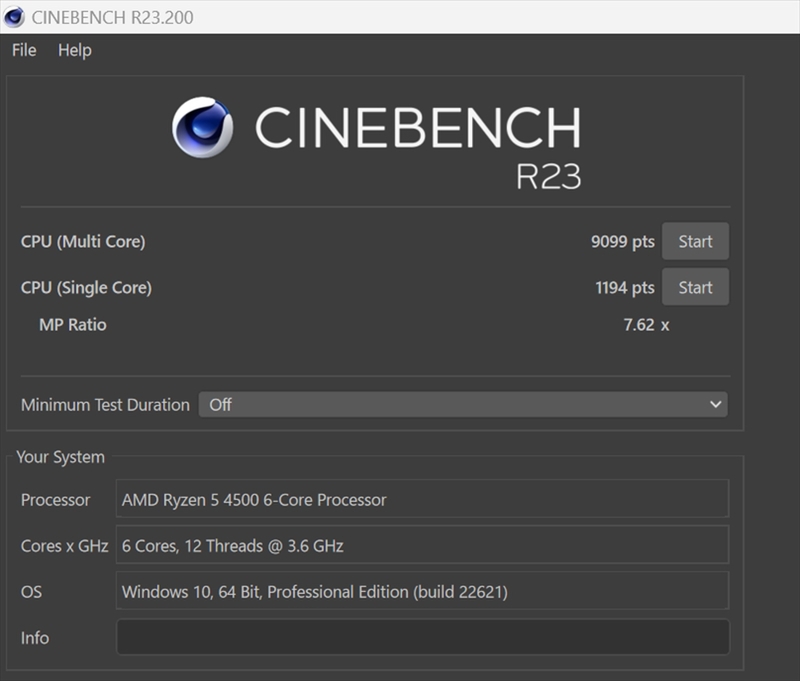Click the Processor label
Viewport: 800px width, 681px height.
(x=56, y=500)
